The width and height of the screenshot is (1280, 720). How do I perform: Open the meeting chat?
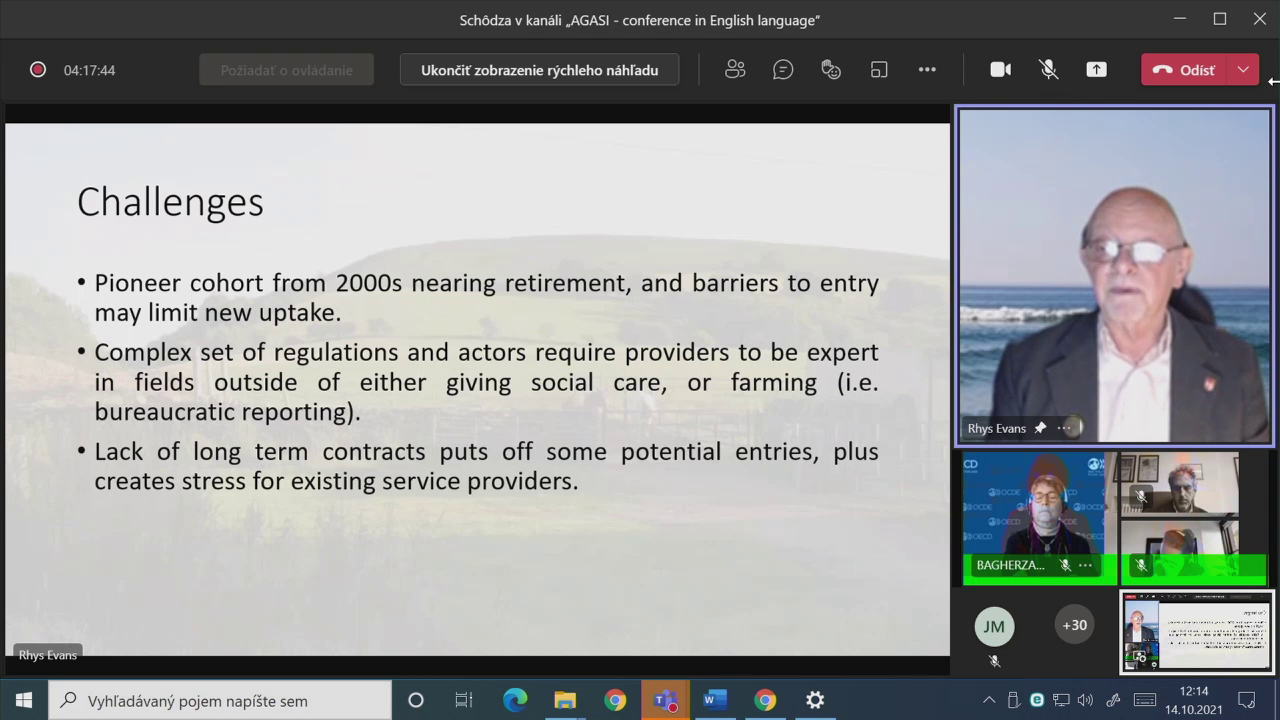pyautogui.click(x=783, y=69)
